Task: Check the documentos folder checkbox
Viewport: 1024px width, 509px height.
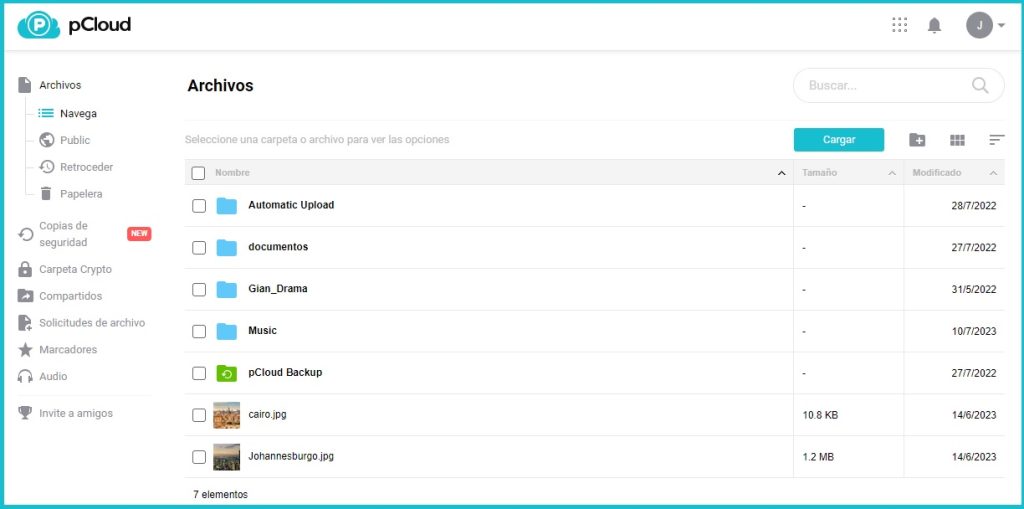Action: [x=199, y=248]
